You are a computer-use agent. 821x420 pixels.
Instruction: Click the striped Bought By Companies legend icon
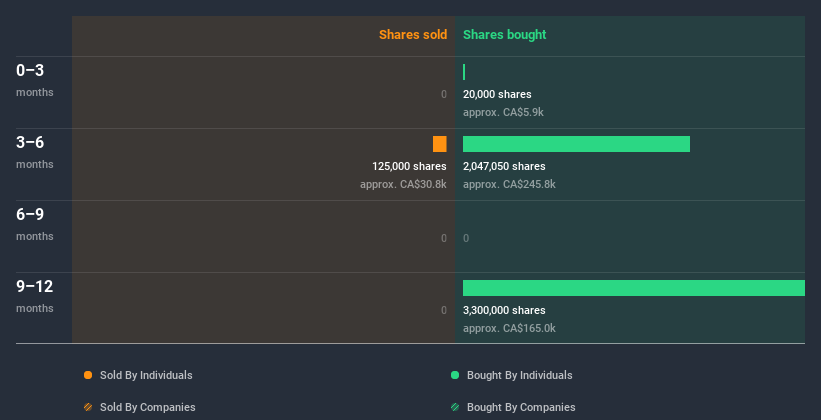pyautogui.click(x=455, y=407)
